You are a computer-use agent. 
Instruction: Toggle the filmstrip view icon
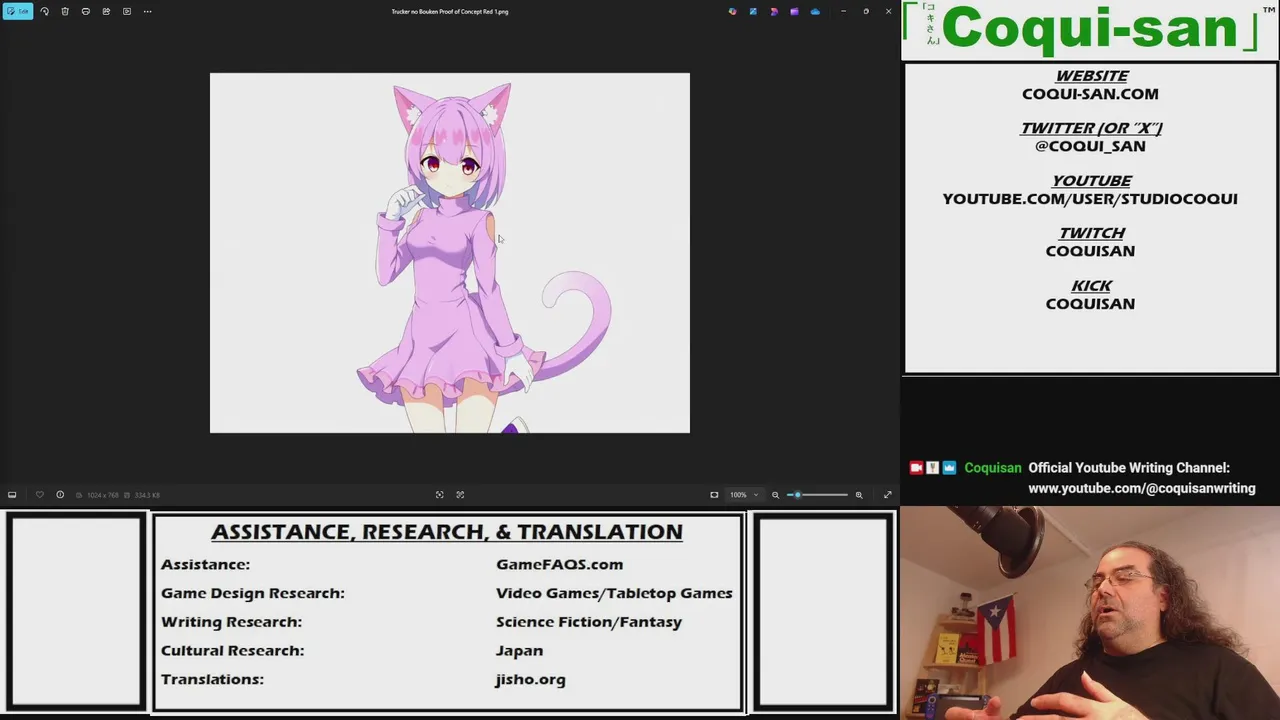(12, 495)
